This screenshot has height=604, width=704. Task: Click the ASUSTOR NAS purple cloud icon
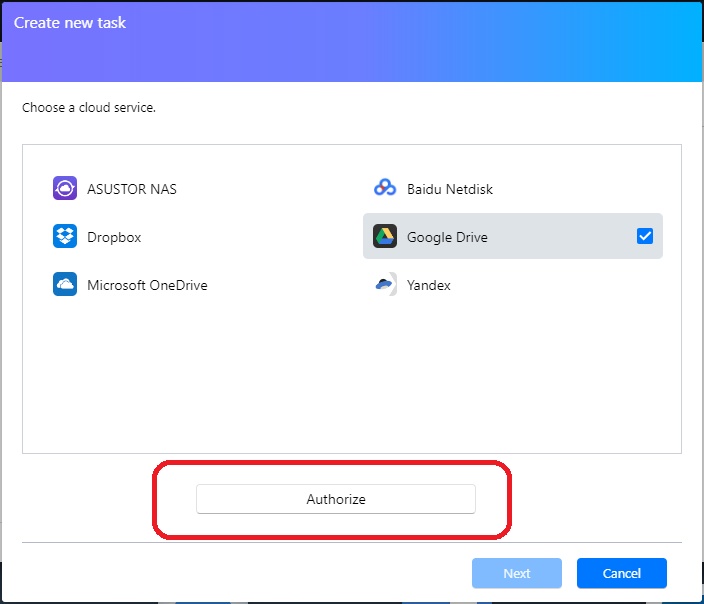(65, 189)
